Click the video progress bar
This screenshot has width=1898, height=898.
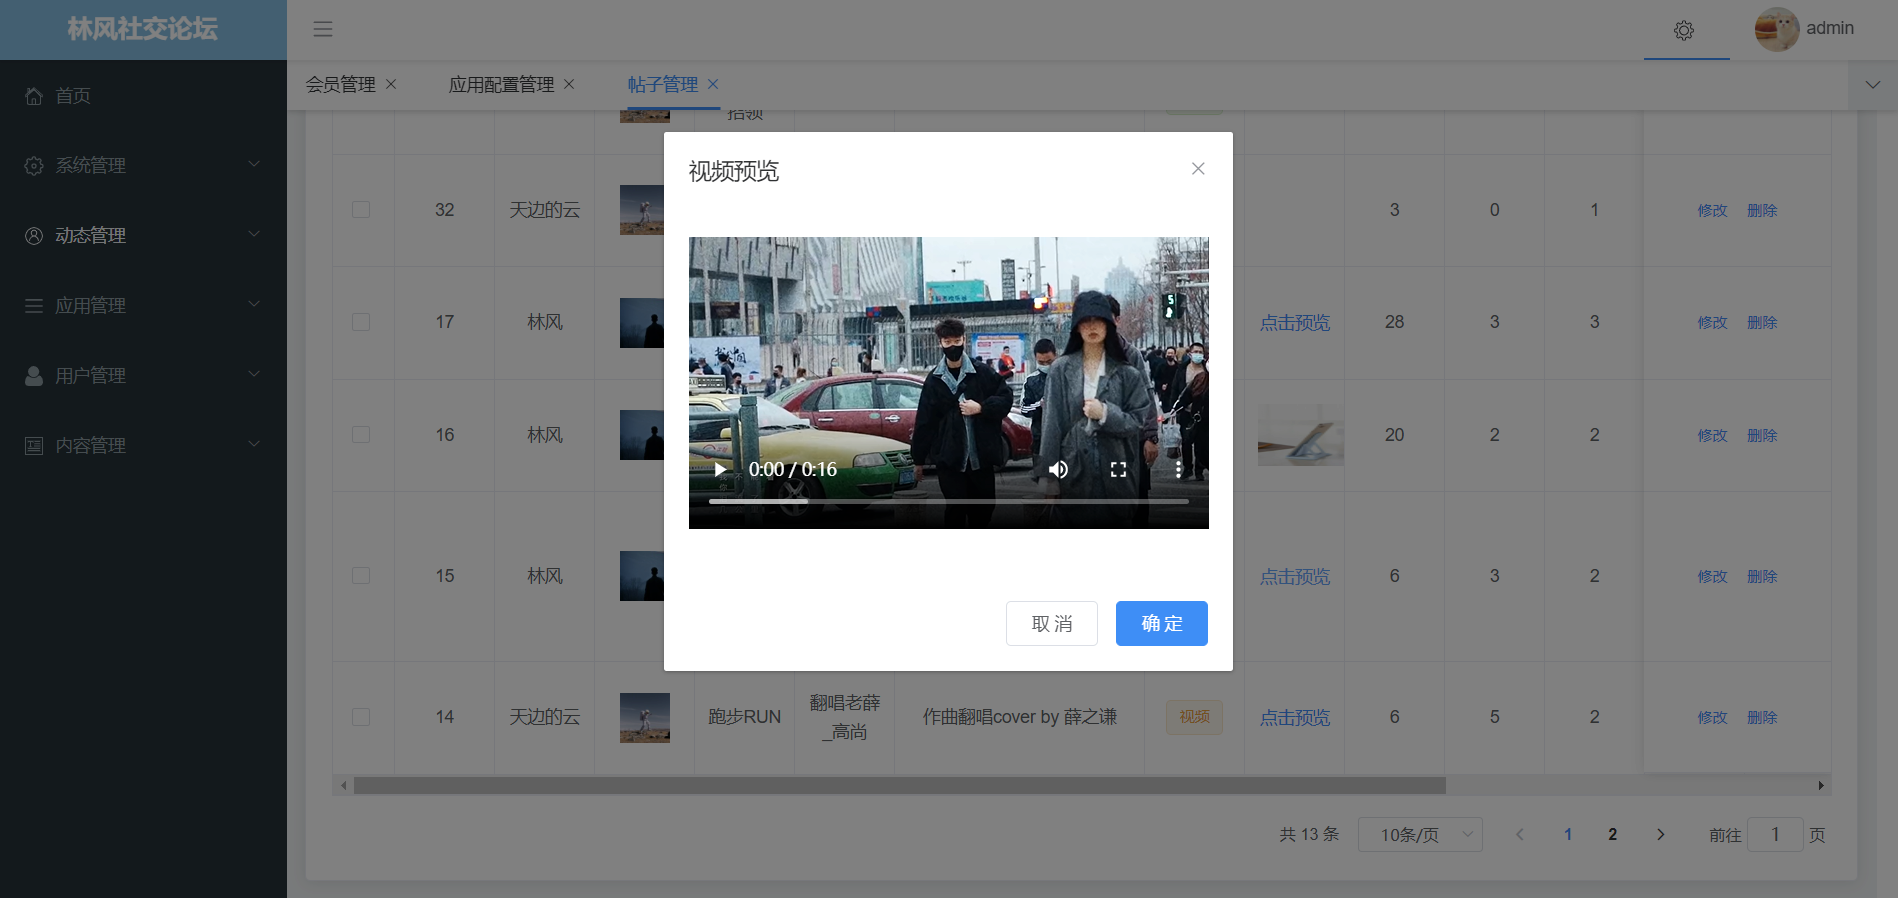click(948, 501)
